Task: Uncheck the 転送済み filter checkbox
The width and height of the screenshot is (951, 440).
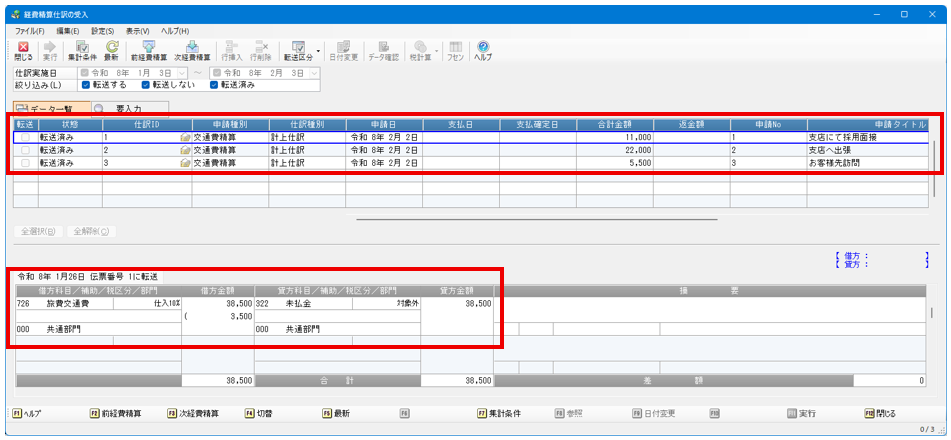Action: 214,85
